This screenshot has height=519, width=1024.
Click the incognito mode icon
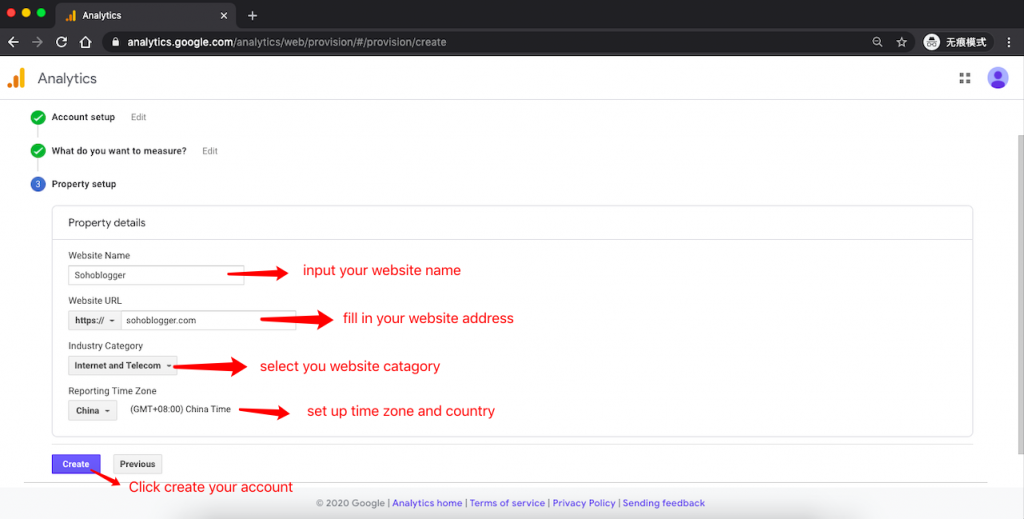(x=931, y=42)
